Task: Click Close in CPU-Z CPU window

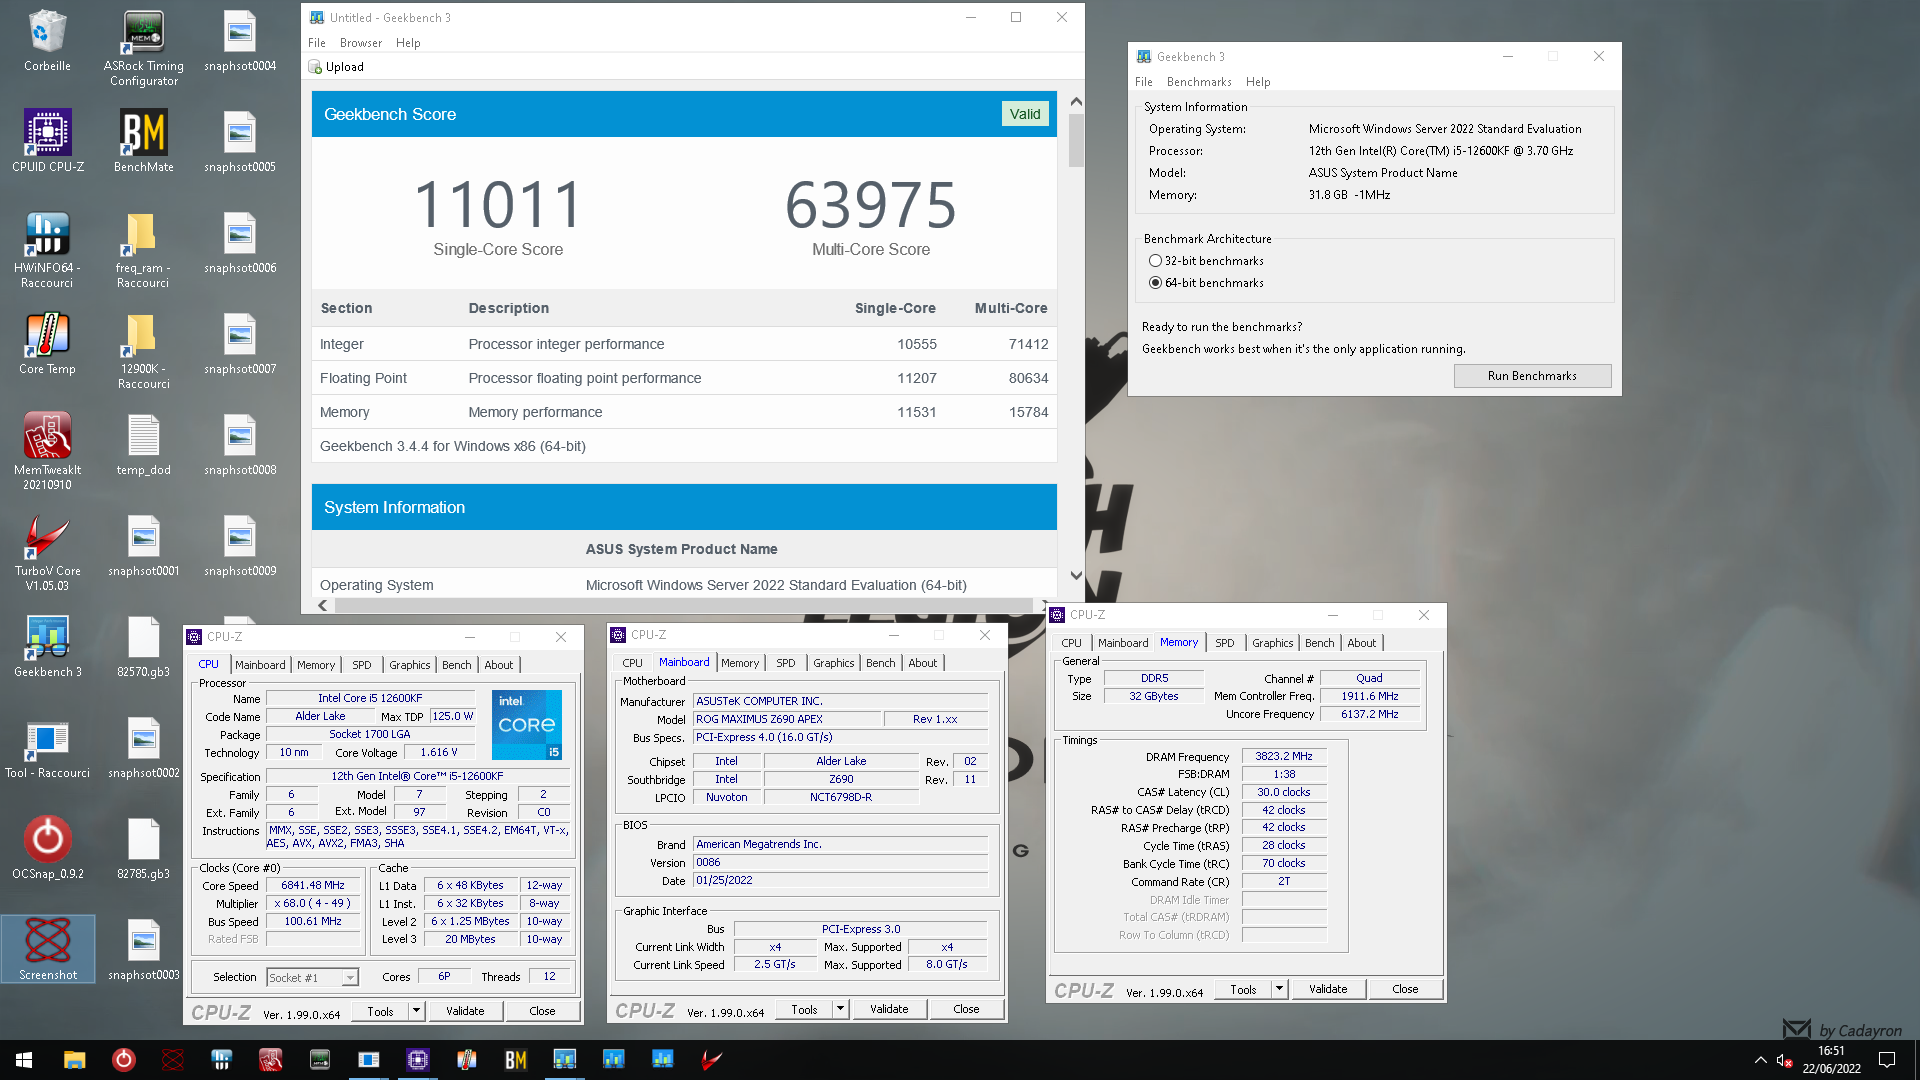Action: 542,1011
